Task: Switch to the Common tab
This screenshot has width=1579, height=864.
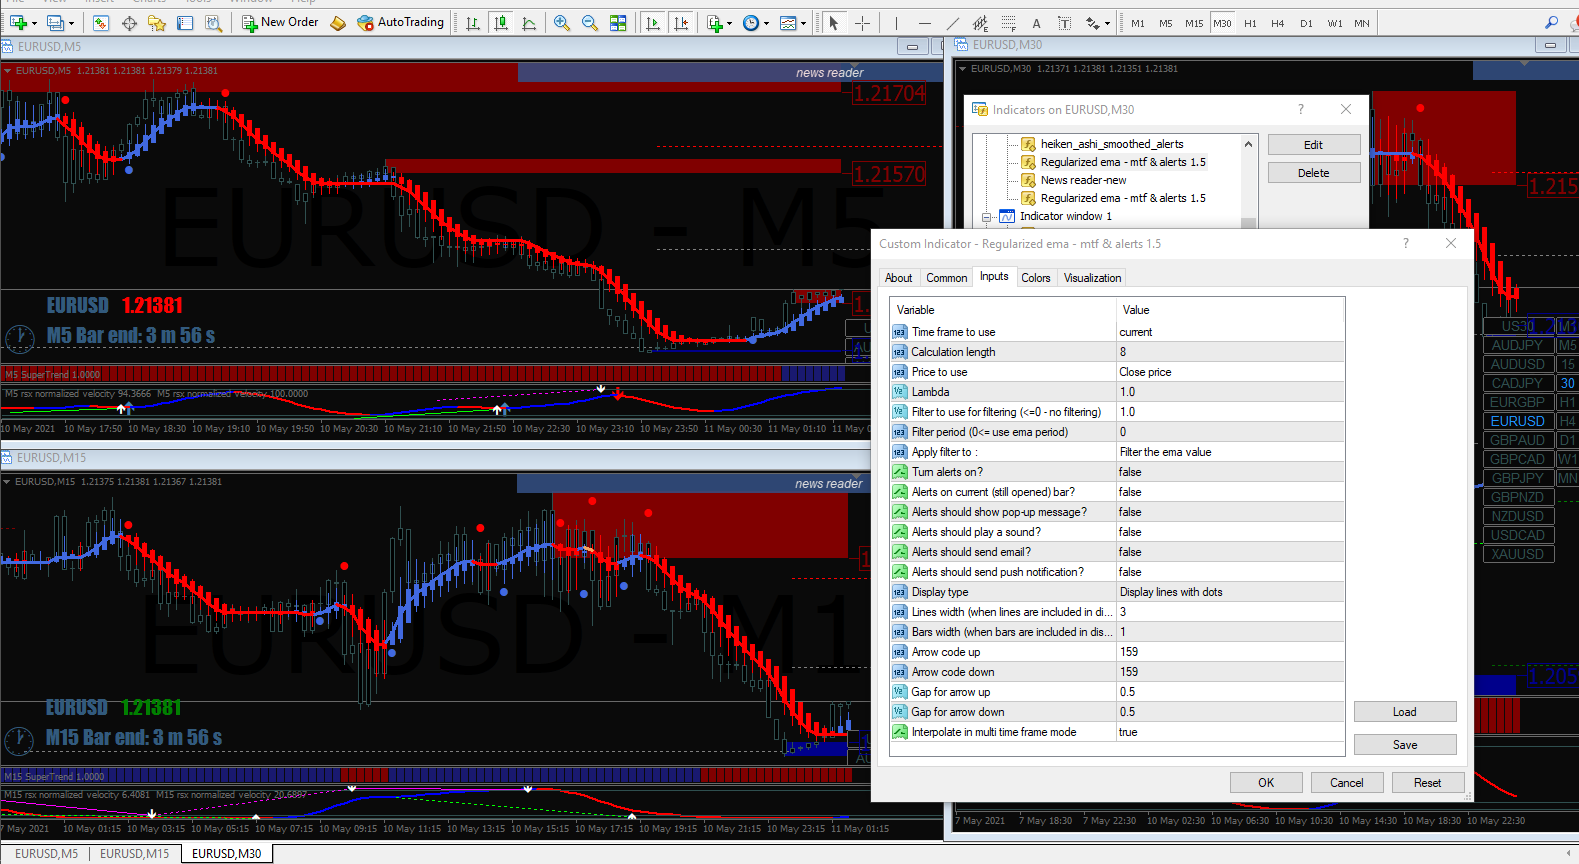Action: (946, 278)
